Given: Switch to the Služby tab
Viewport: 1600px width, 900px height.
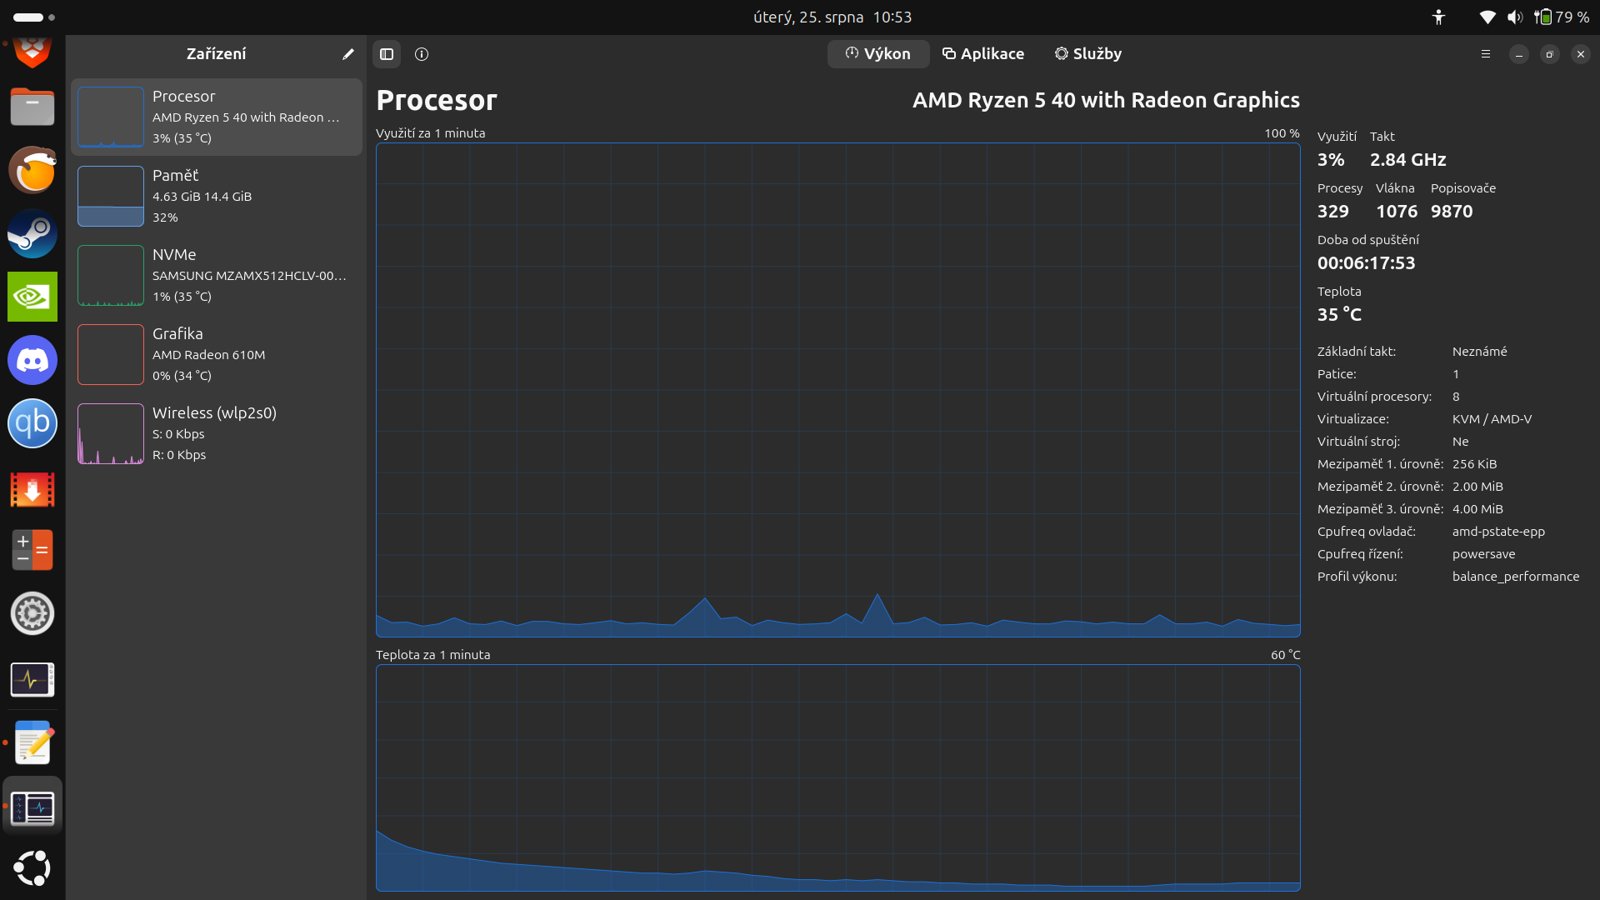Looking at the screenshot, I should point(1088,54).
